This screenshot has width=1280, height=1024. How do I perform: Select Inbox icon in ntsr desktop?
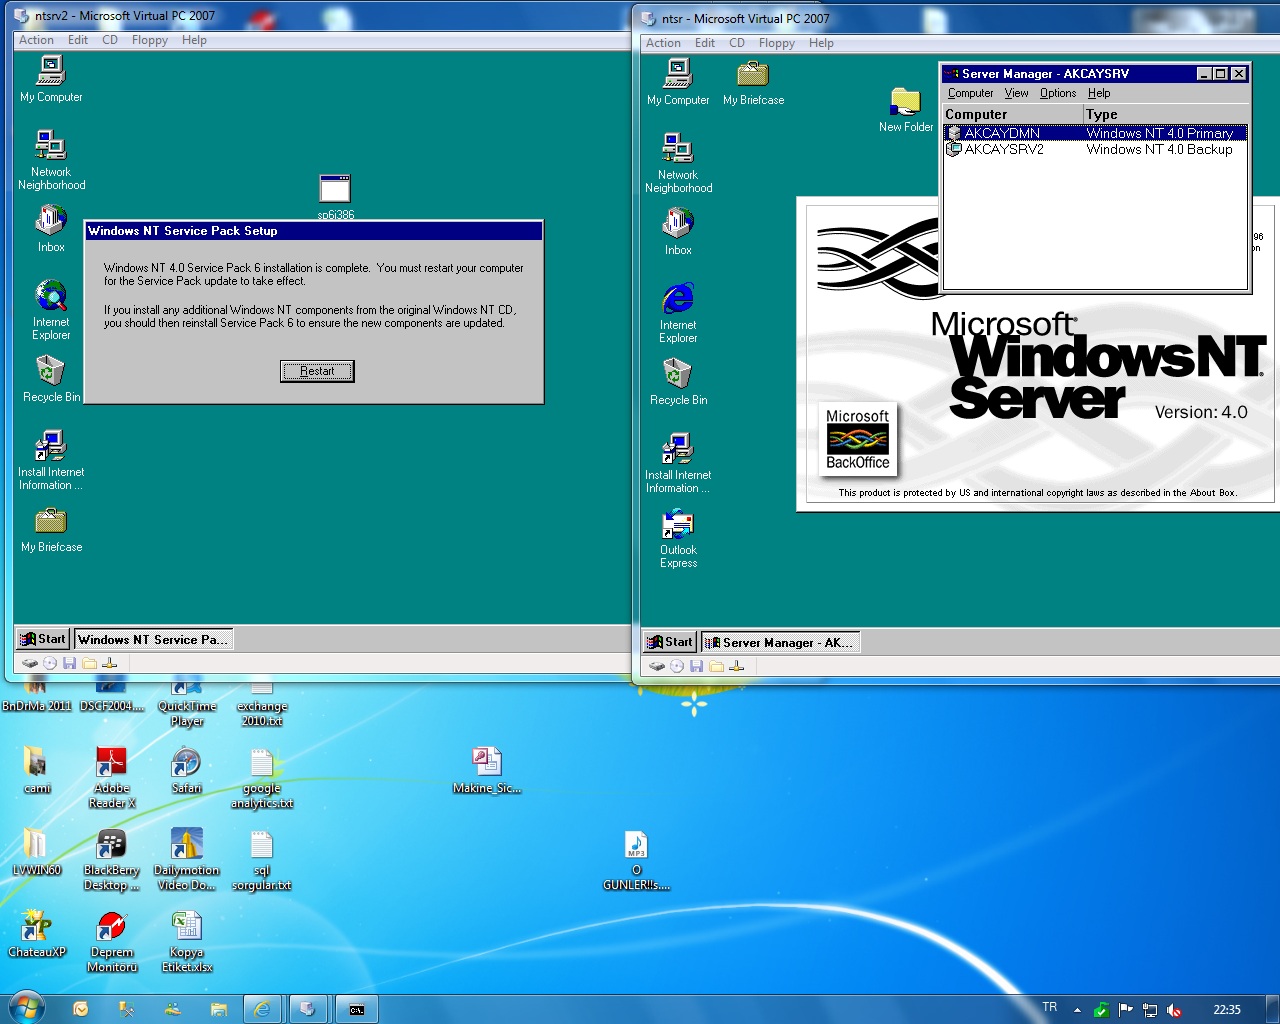[678, 231]
